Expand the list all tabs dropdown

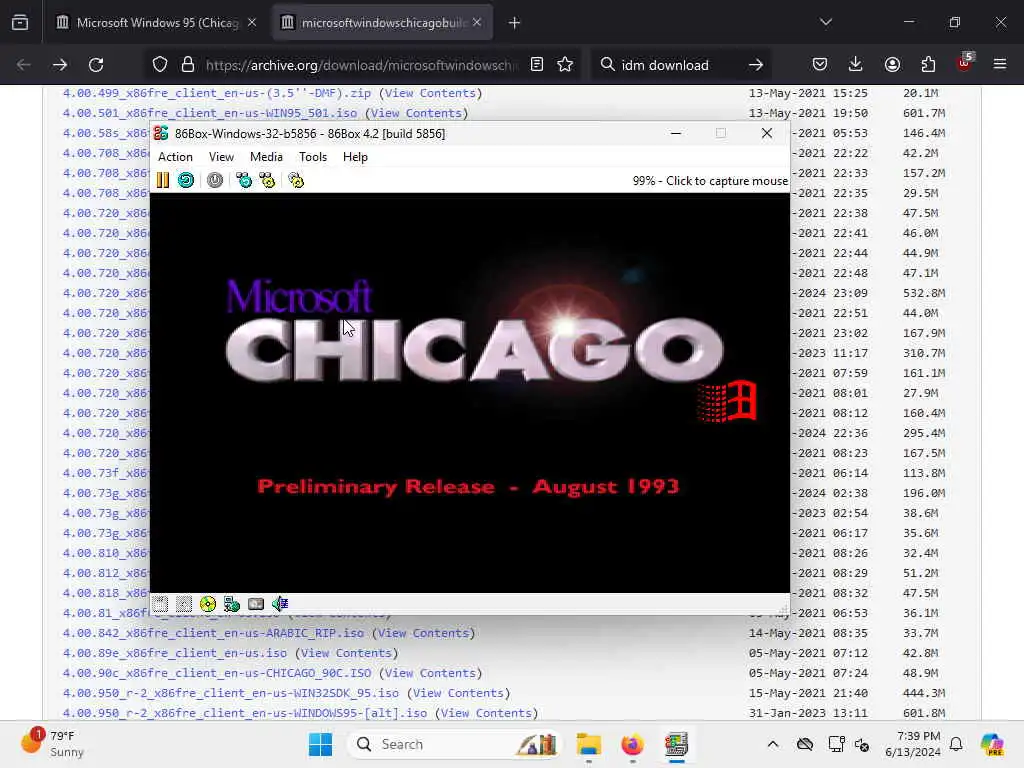pos(826,22)
